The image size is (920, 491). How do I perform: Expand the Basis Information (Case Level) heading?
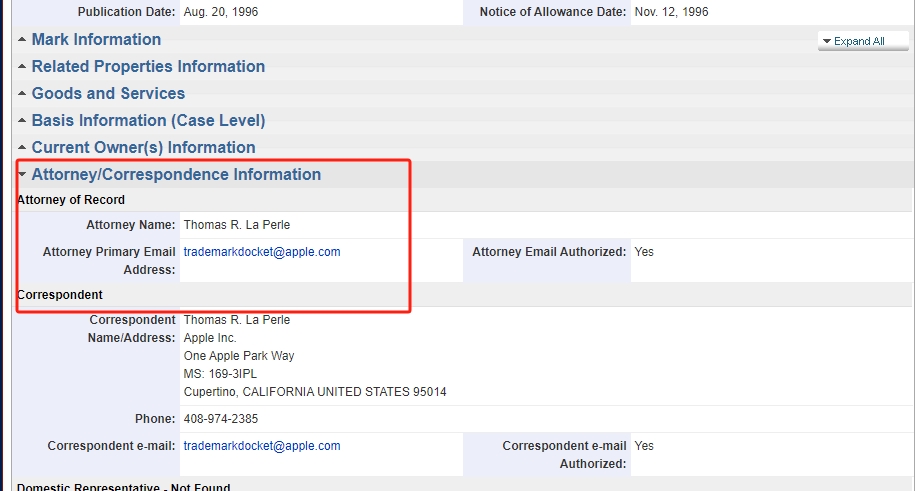pyautogui.click(x=148, y=121)
